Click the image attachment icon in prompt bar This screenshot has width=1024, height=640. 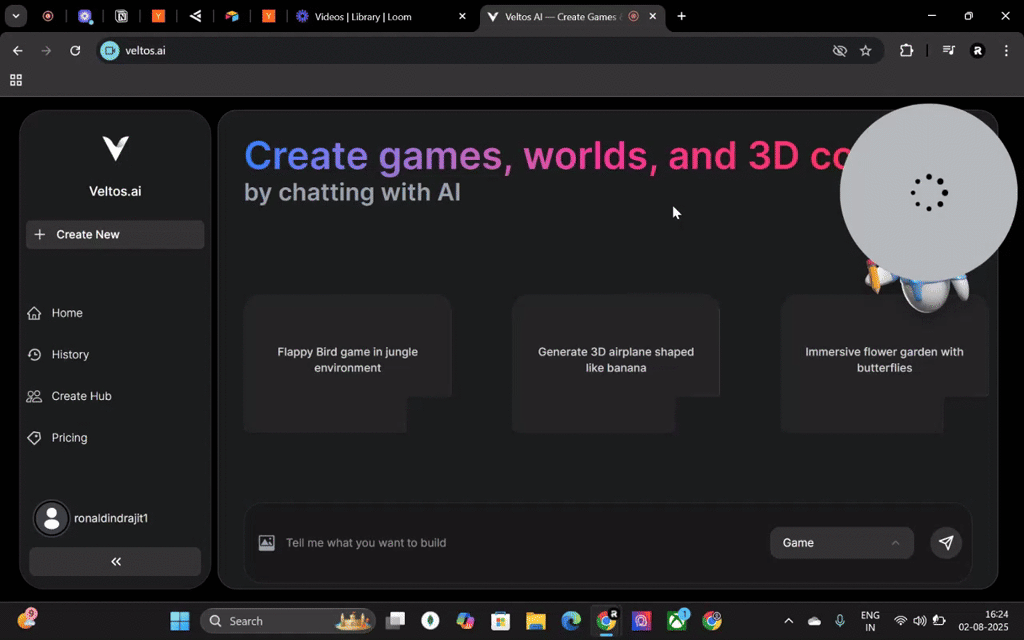coord(266,542)
